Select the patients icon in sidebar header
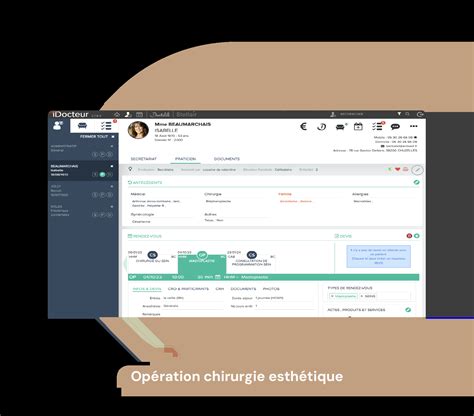Image resolution: width=474 pixels, height=416 pixels. click(58, 126)
